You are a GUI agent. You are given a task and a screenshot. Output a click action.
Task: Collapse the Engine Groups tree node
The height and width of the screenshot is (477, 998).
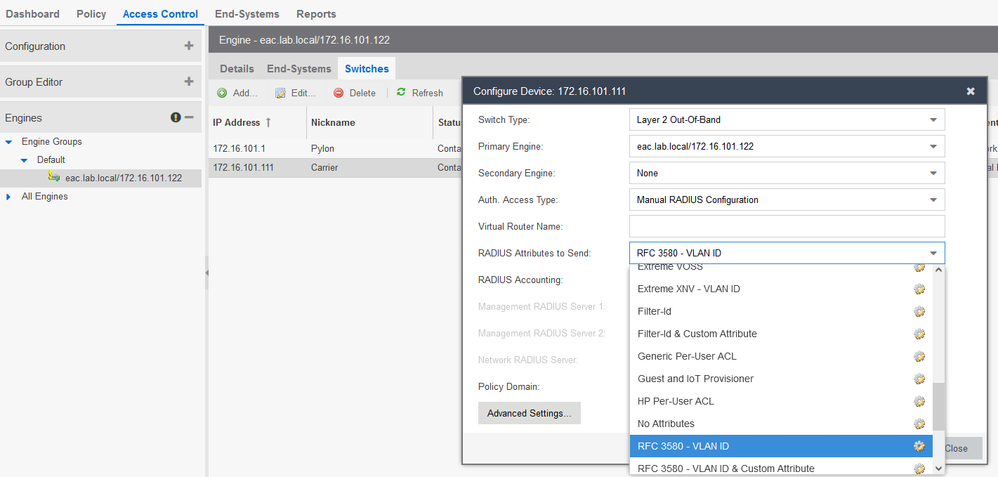point(10,142)
